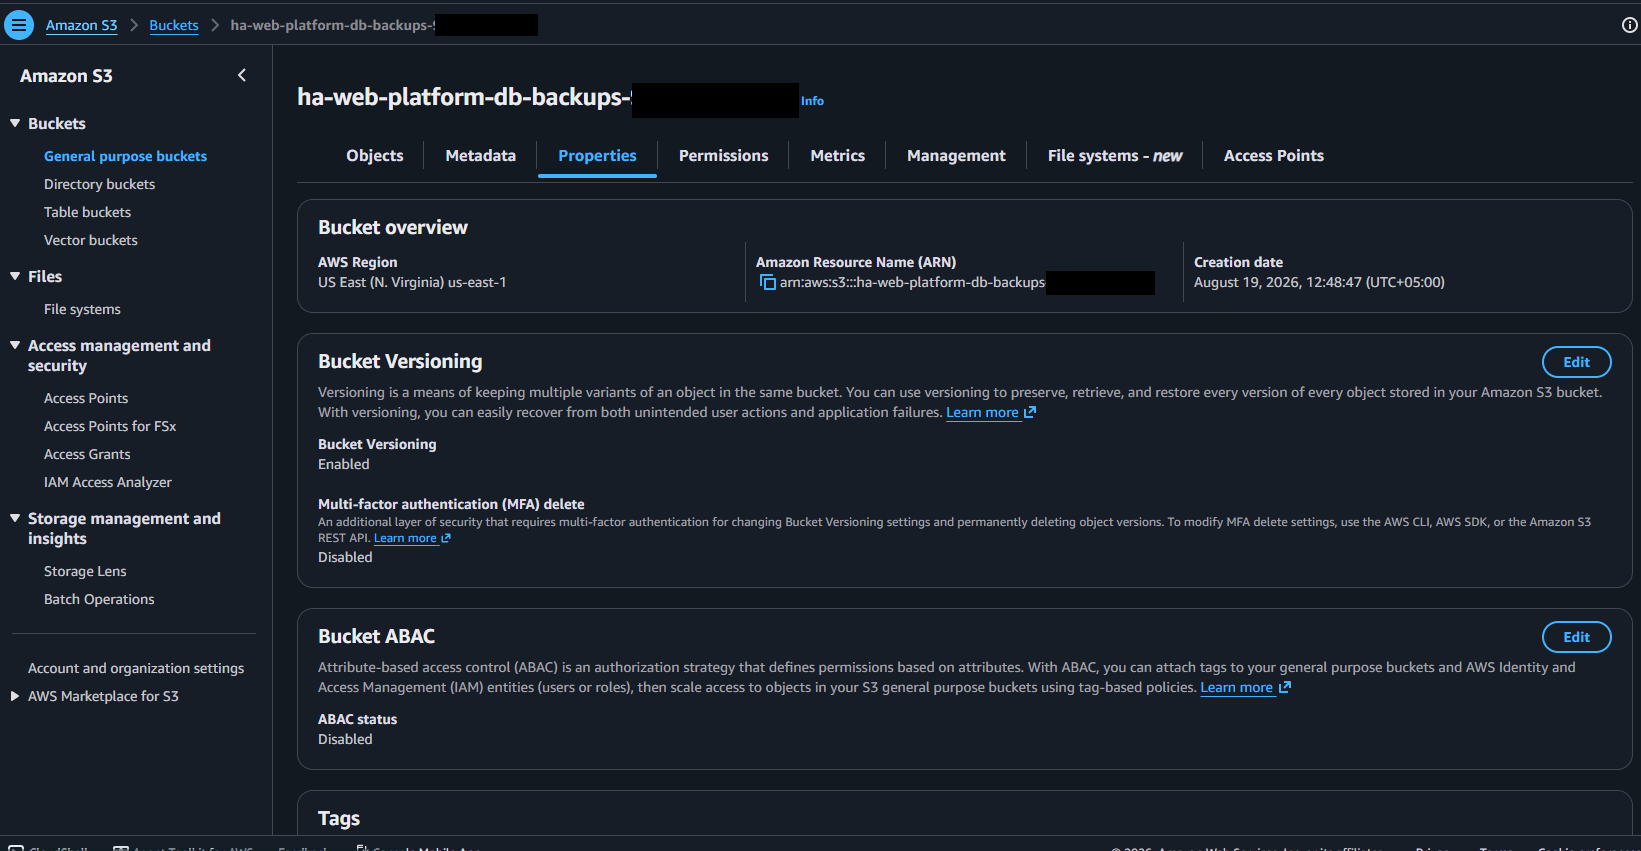Open Learn more link under Bucket Versioning

(x=991, y=412)
